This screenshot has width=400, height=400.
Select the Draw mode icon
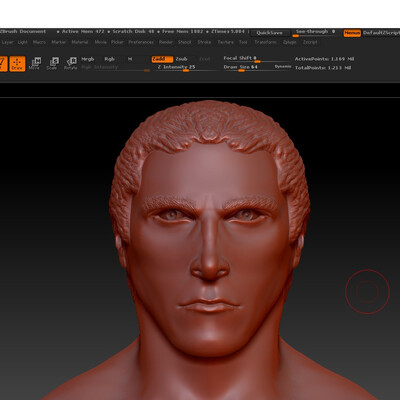pos(17,63)
